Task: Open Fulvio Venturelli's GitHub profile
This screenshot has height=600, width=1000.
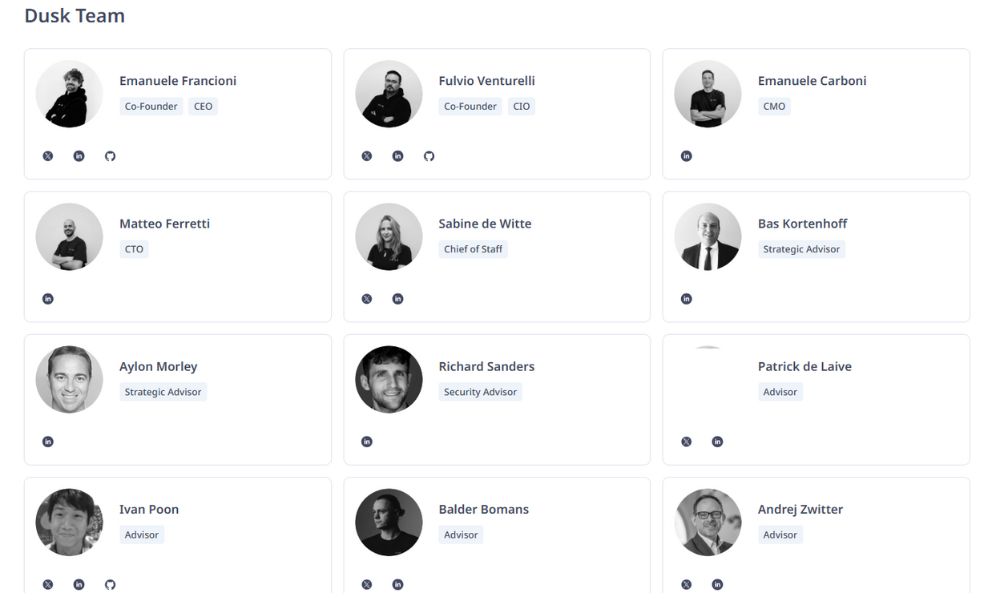Action: pyautogui.click(x=429, y=155)
